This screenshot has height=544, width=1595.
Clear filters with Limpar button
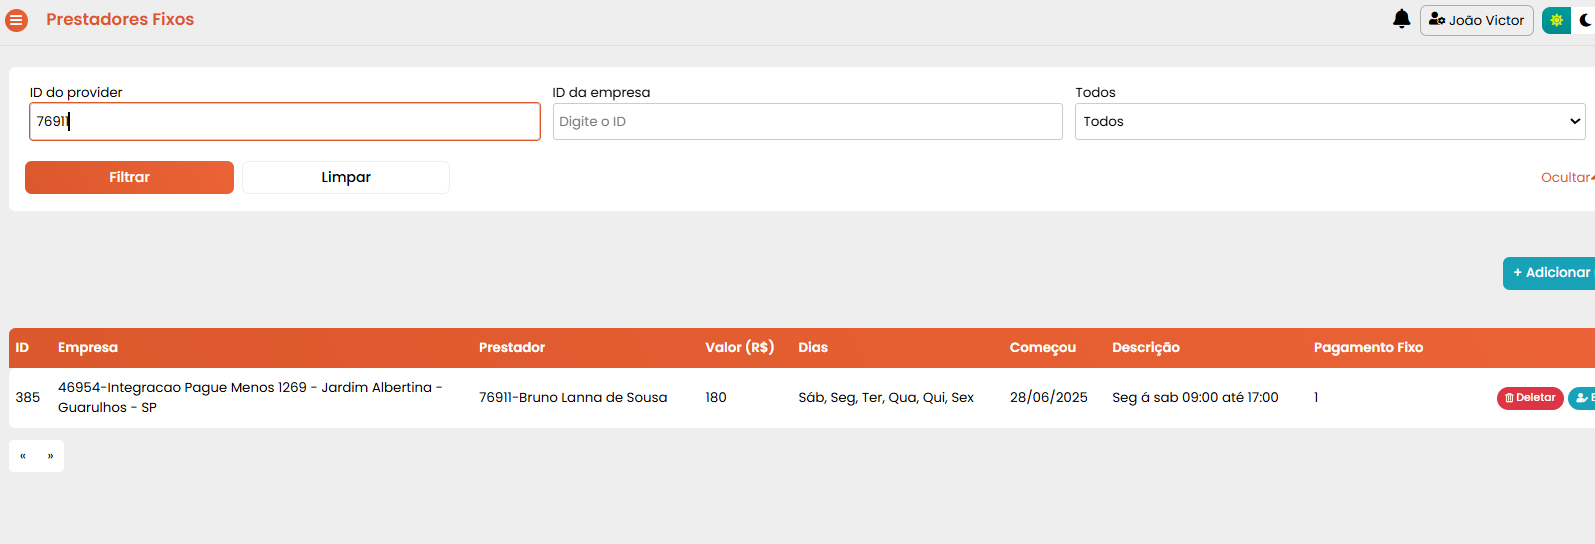click(346, 177)
